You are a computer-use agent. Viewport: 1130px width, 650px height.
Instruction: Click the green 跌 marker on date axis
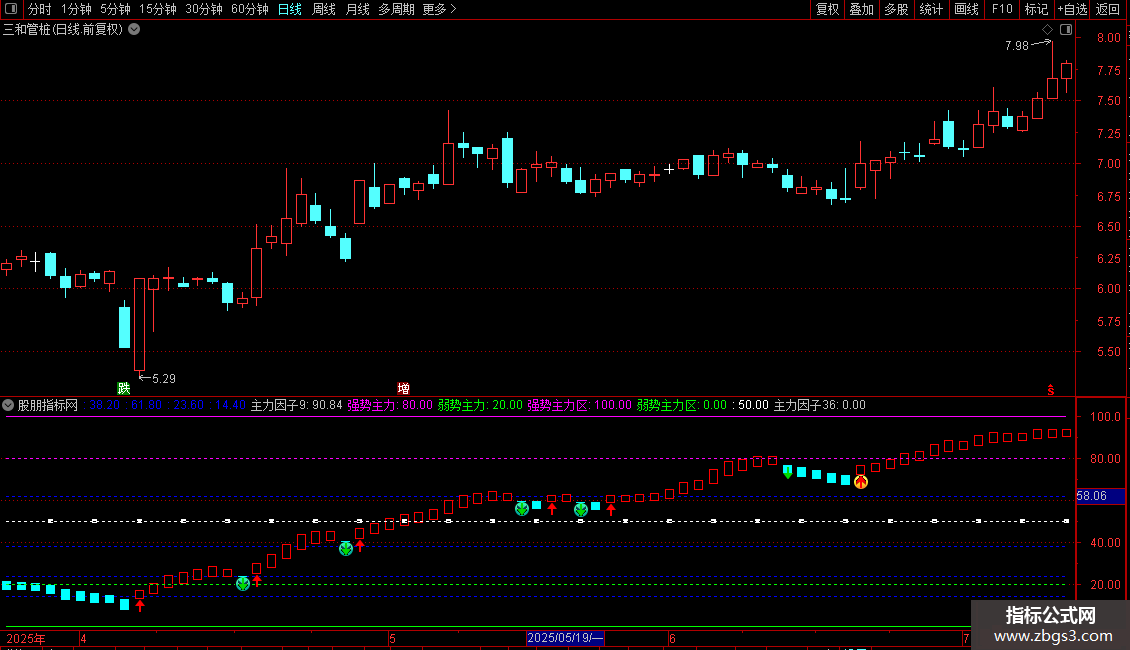pos(124,388)
